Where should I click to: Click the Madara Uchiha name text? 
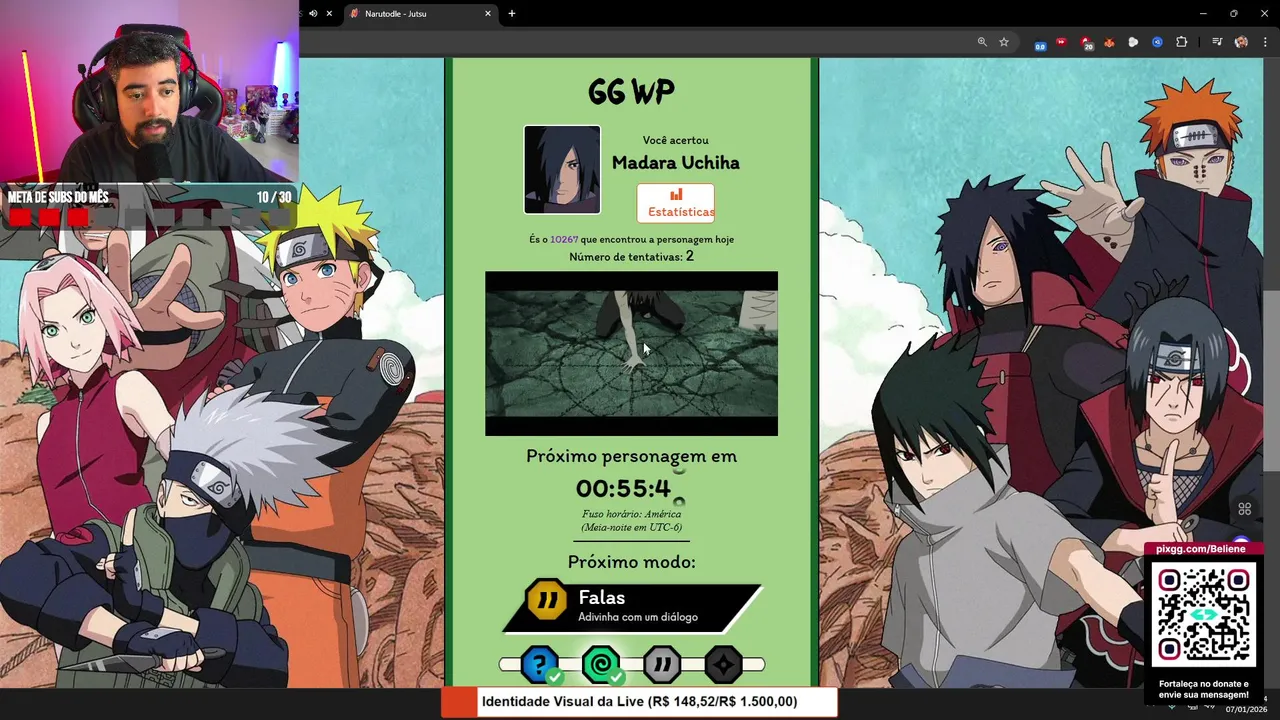tap(676, 163)
